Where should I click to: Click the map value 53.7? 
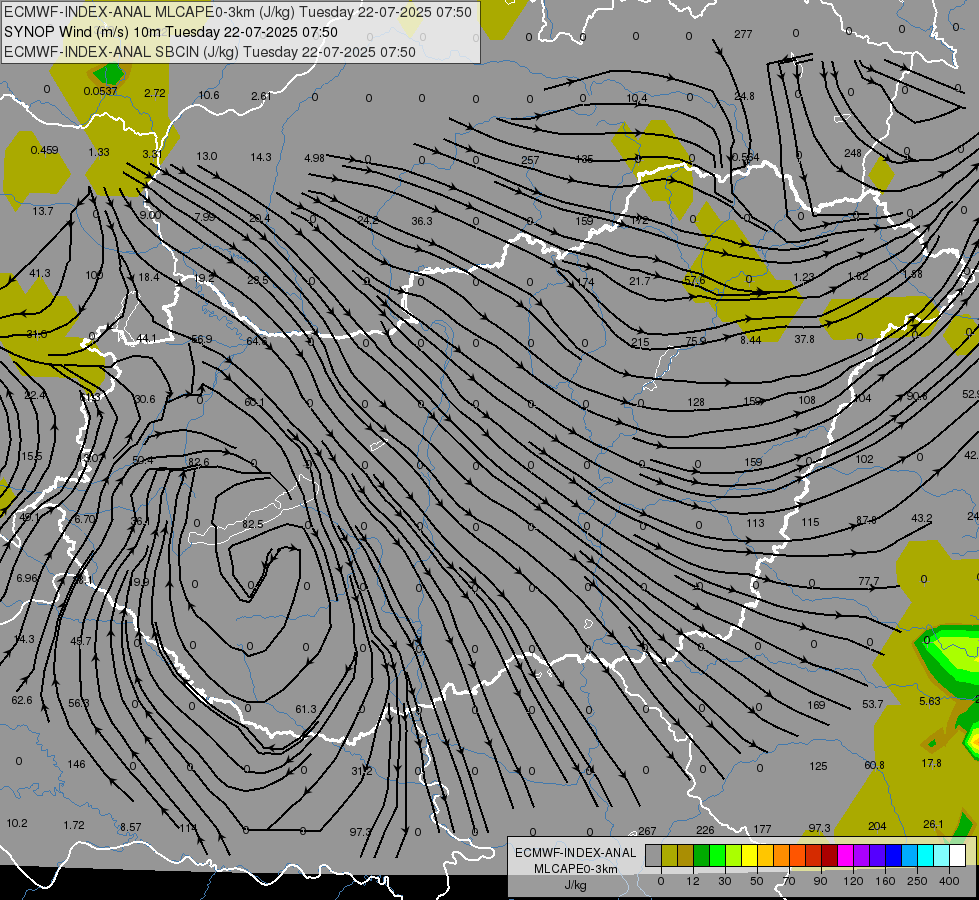point(872,704)
